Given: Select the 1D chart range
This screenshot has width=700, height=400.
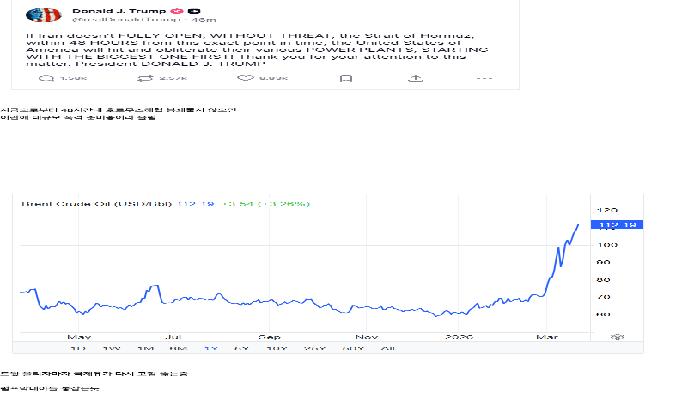Looking at the screenshot, I should [79, 348].
